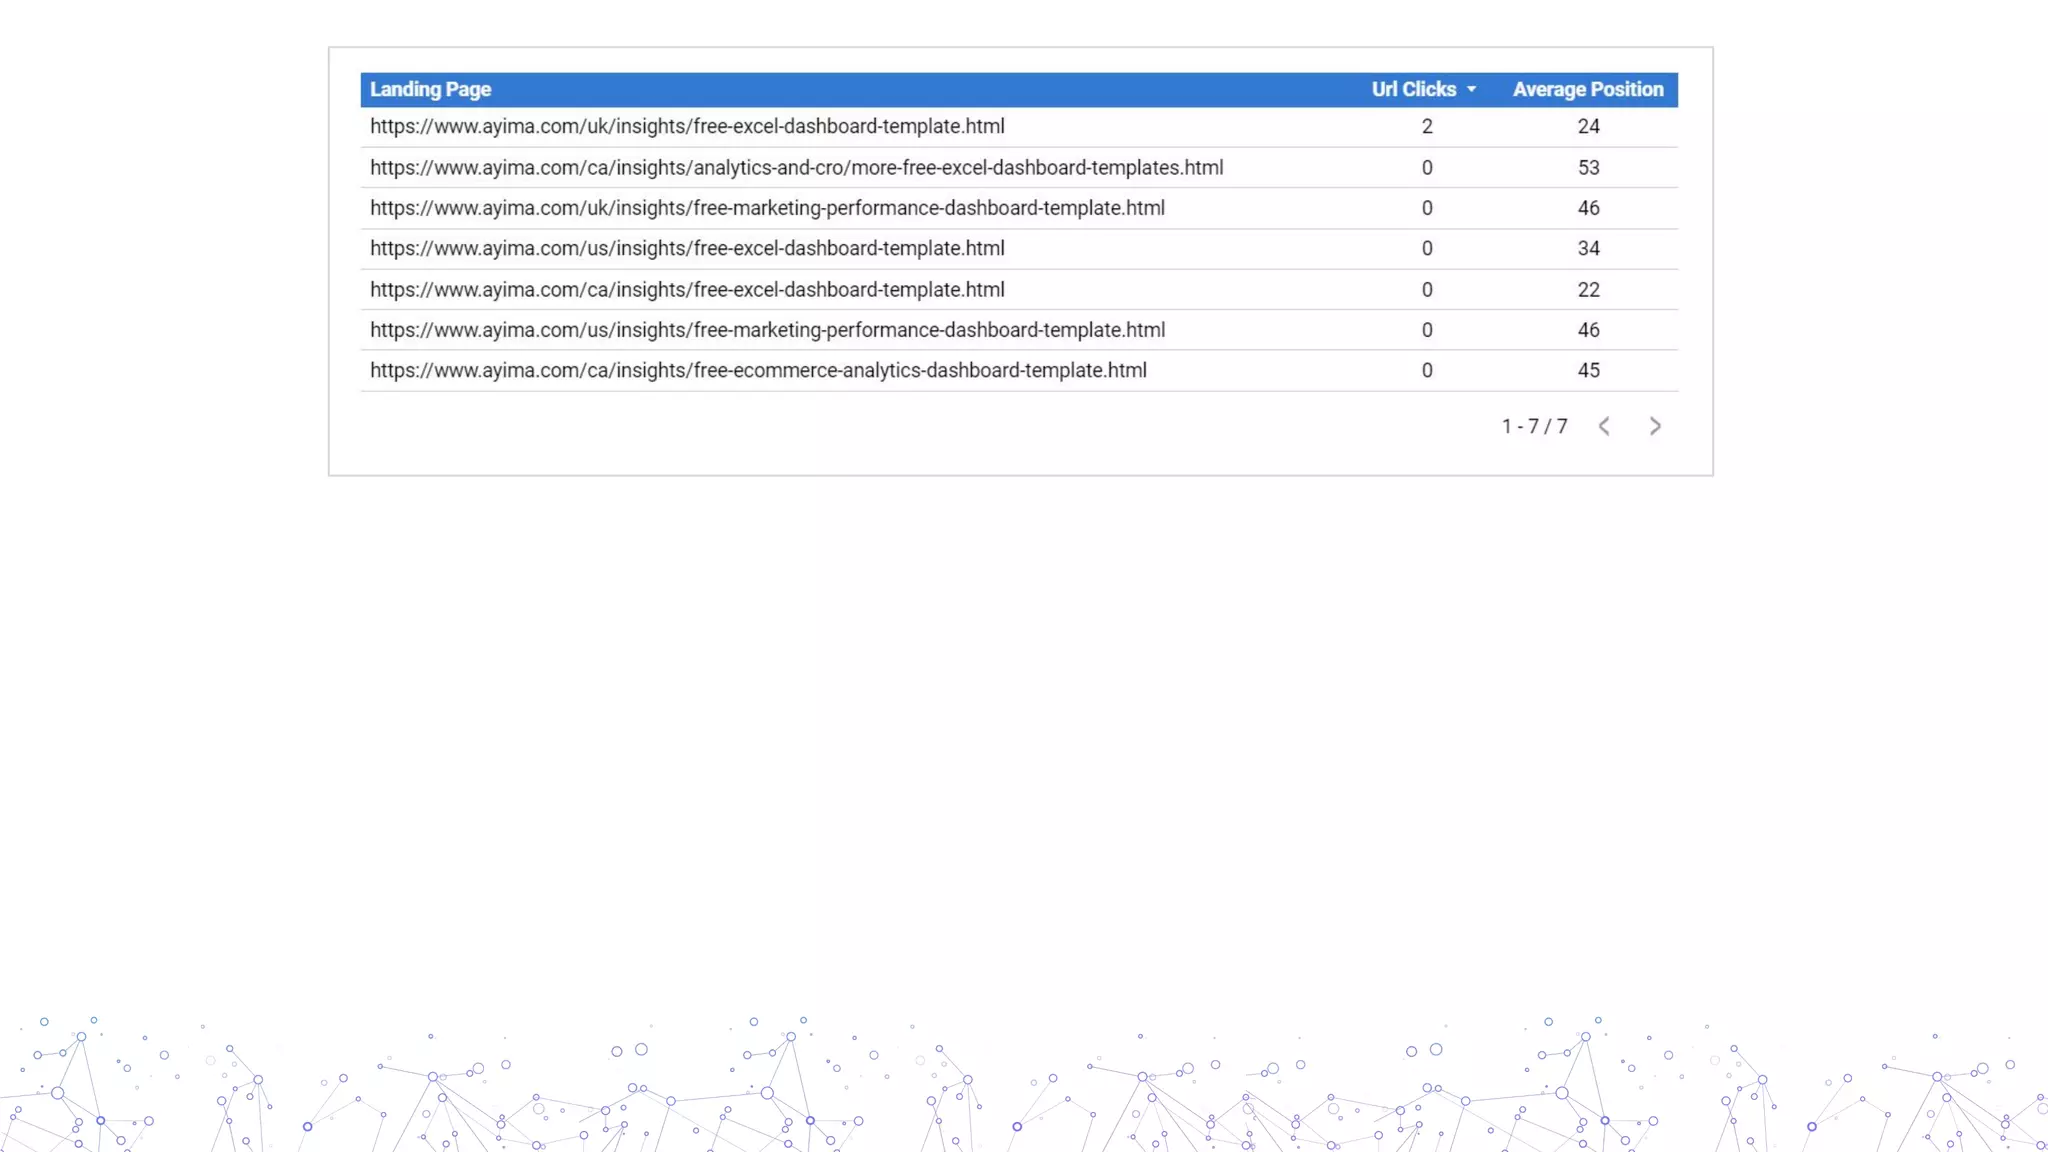Open us free-excel-dashboard-template URL
Screen dimensions: 2048x1152
(687, 249)
